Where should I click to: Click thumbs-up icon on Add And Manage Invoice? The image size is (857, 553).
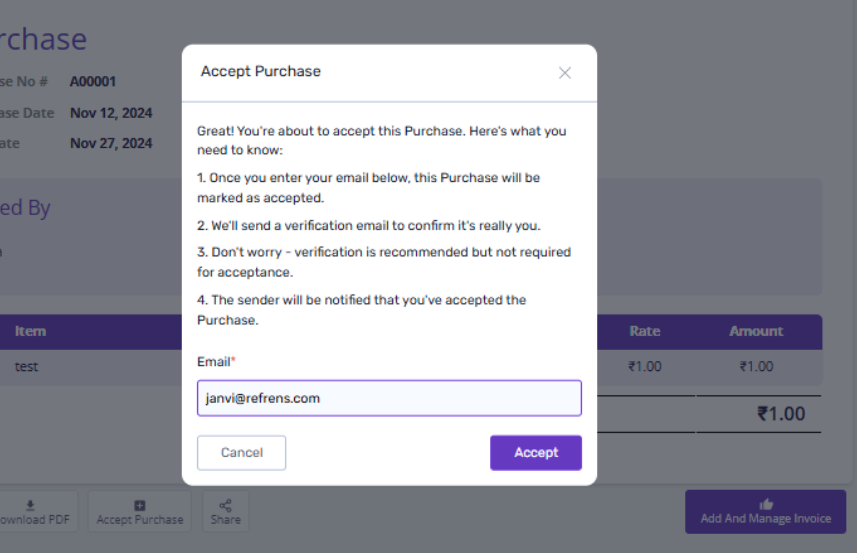(x=766, y=504)
